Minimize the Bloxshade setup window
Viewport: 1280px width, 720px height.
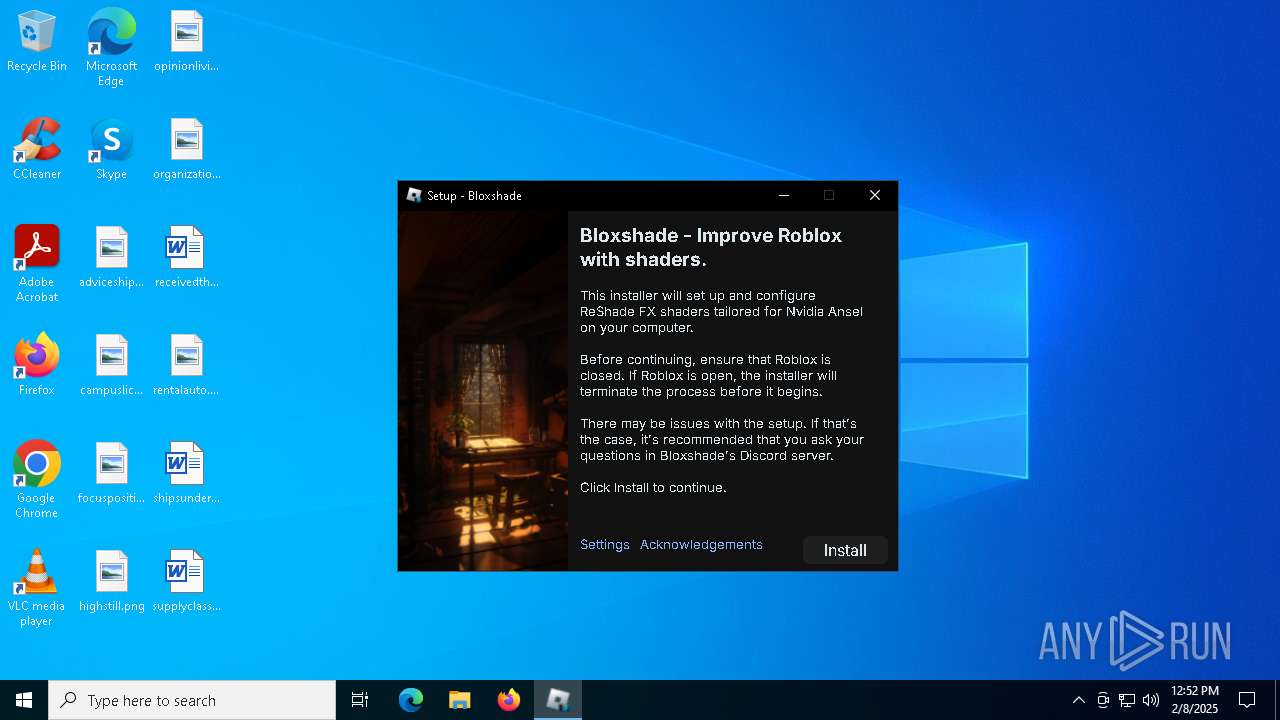coord(784,195)
